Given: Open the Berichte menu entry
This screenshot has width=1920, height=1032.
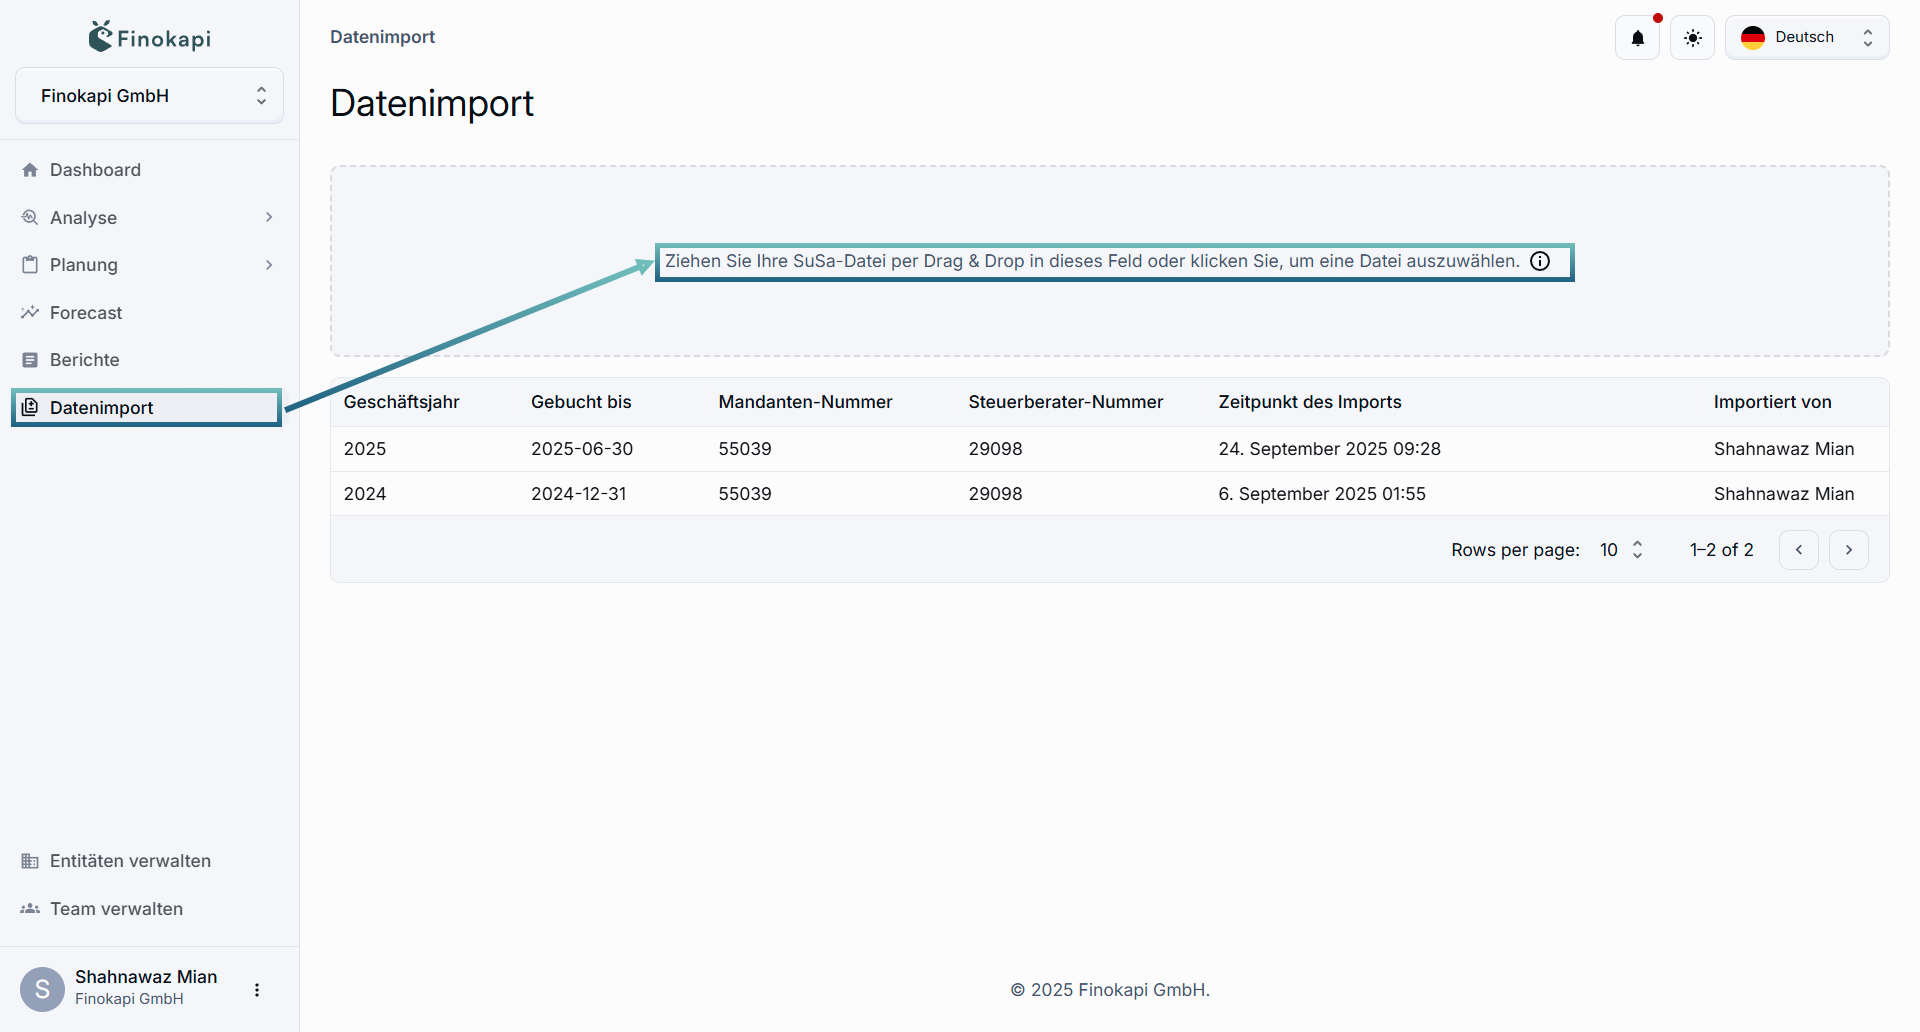Looking at the screenshot, I should click(x=85, y=359).
